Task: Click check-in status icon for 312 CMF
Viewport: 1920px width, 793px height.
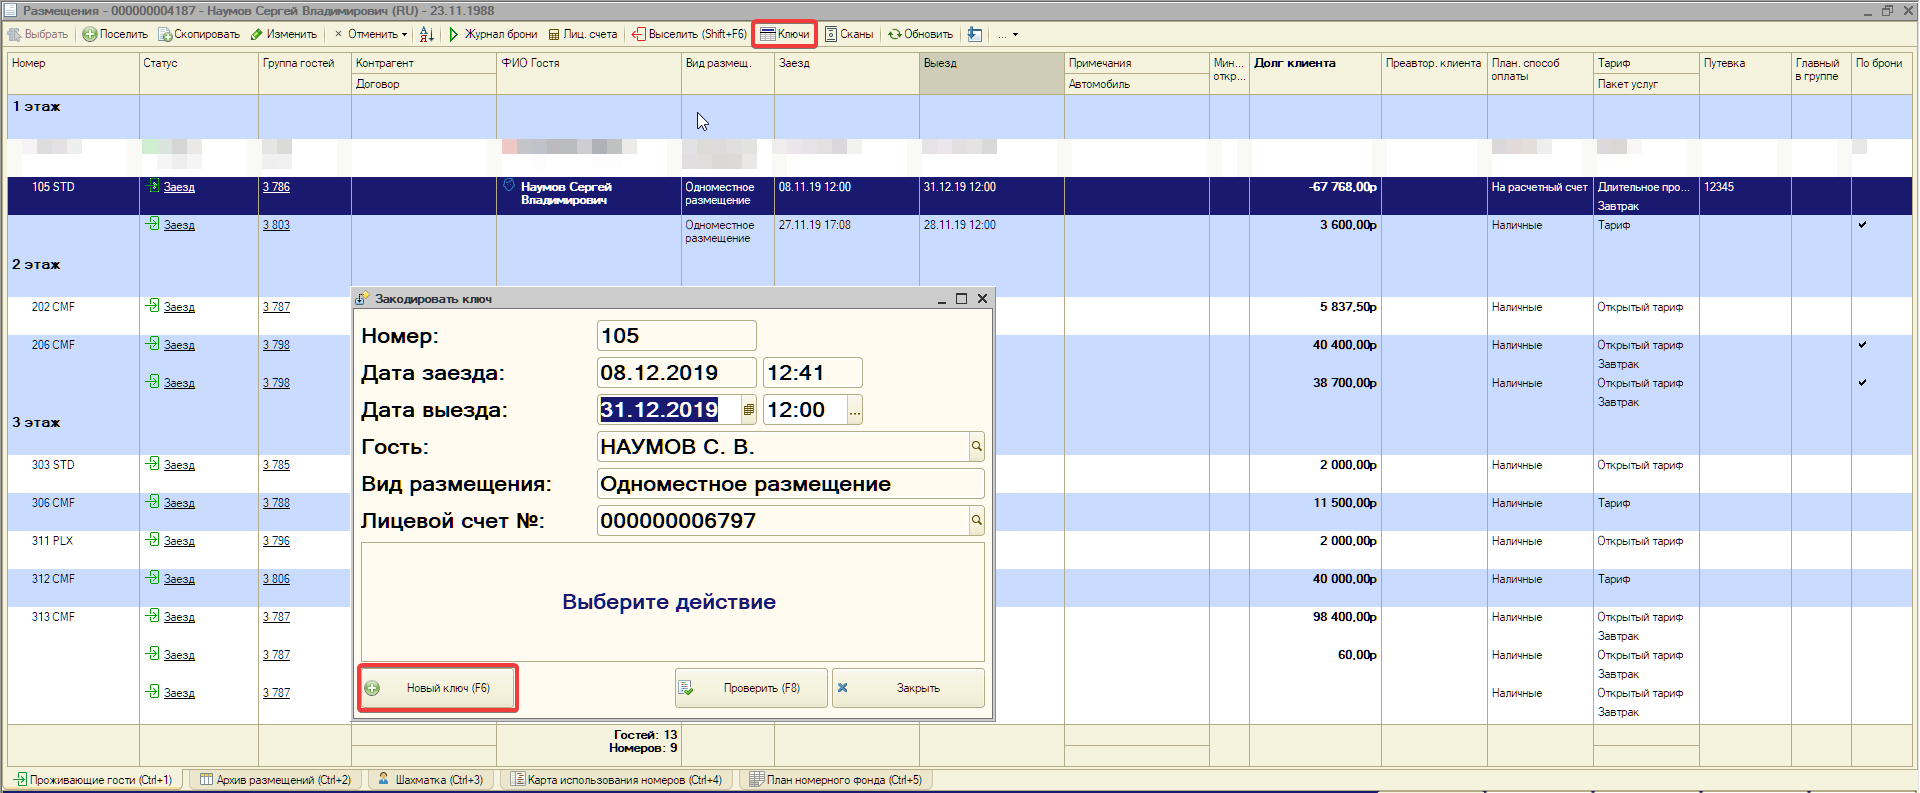Action: [x=153, y=578]
